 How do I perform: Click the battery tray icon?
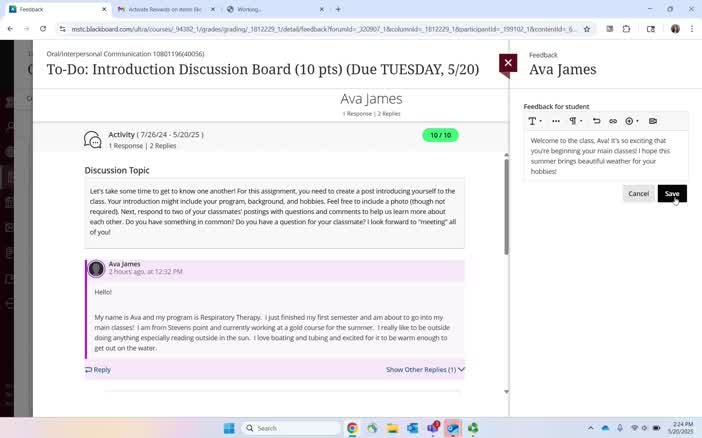656,428
